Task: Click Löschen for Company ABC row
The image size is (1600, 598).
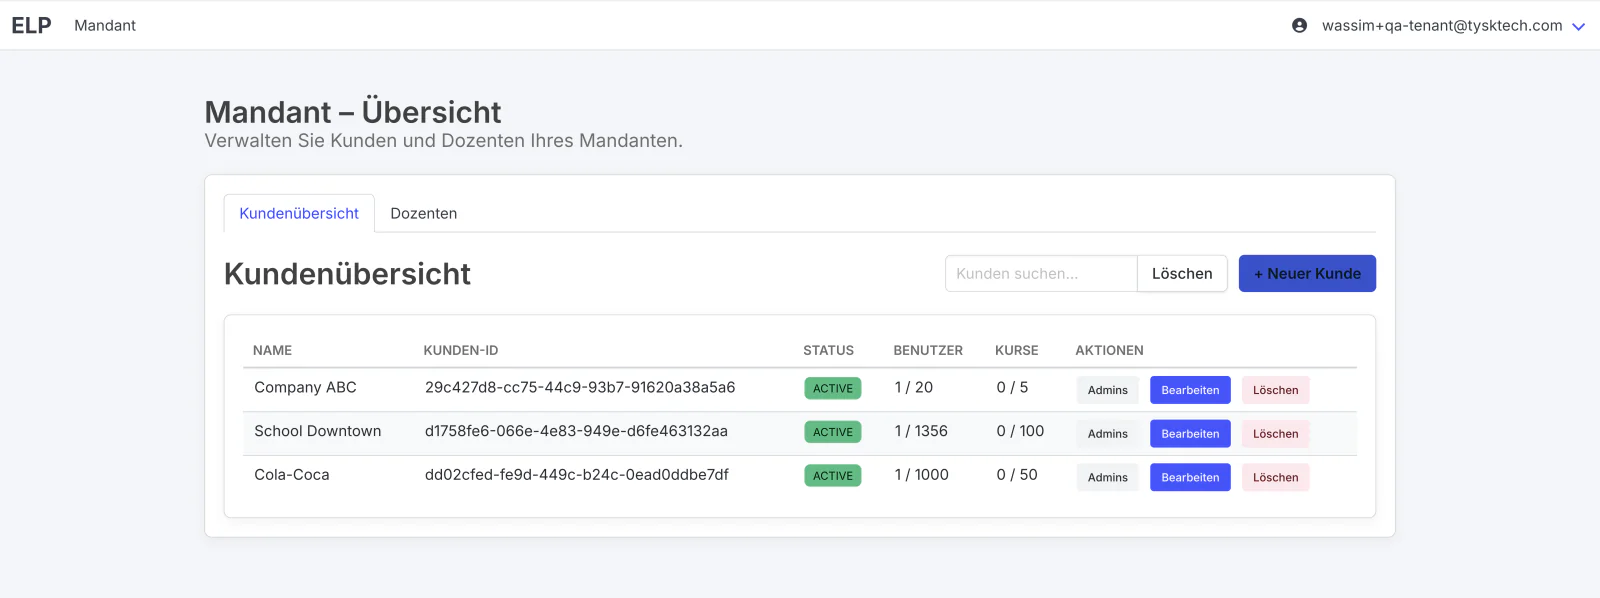Action: 1276,390
